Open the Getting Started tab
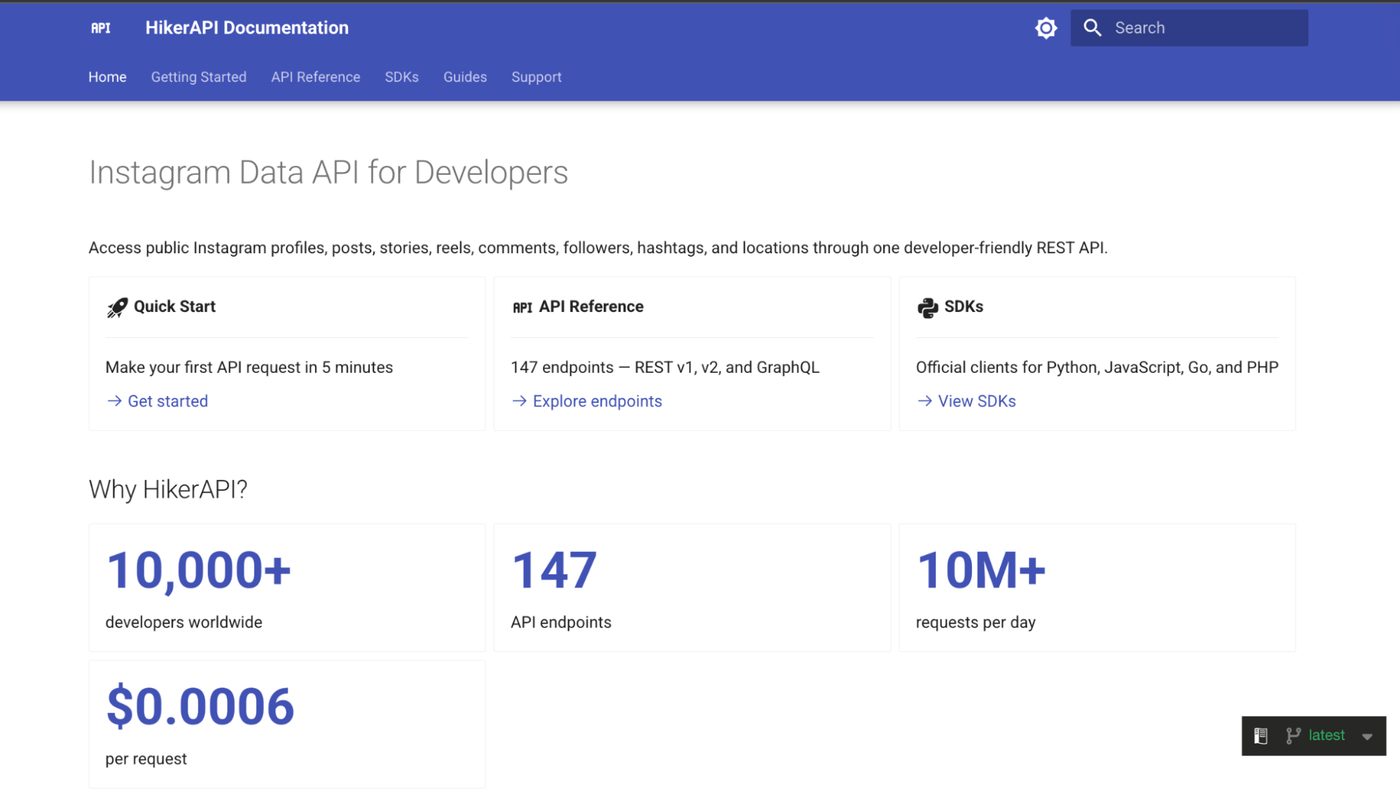Viewport: 1400px width, 796px height. [x=199, y=77]
